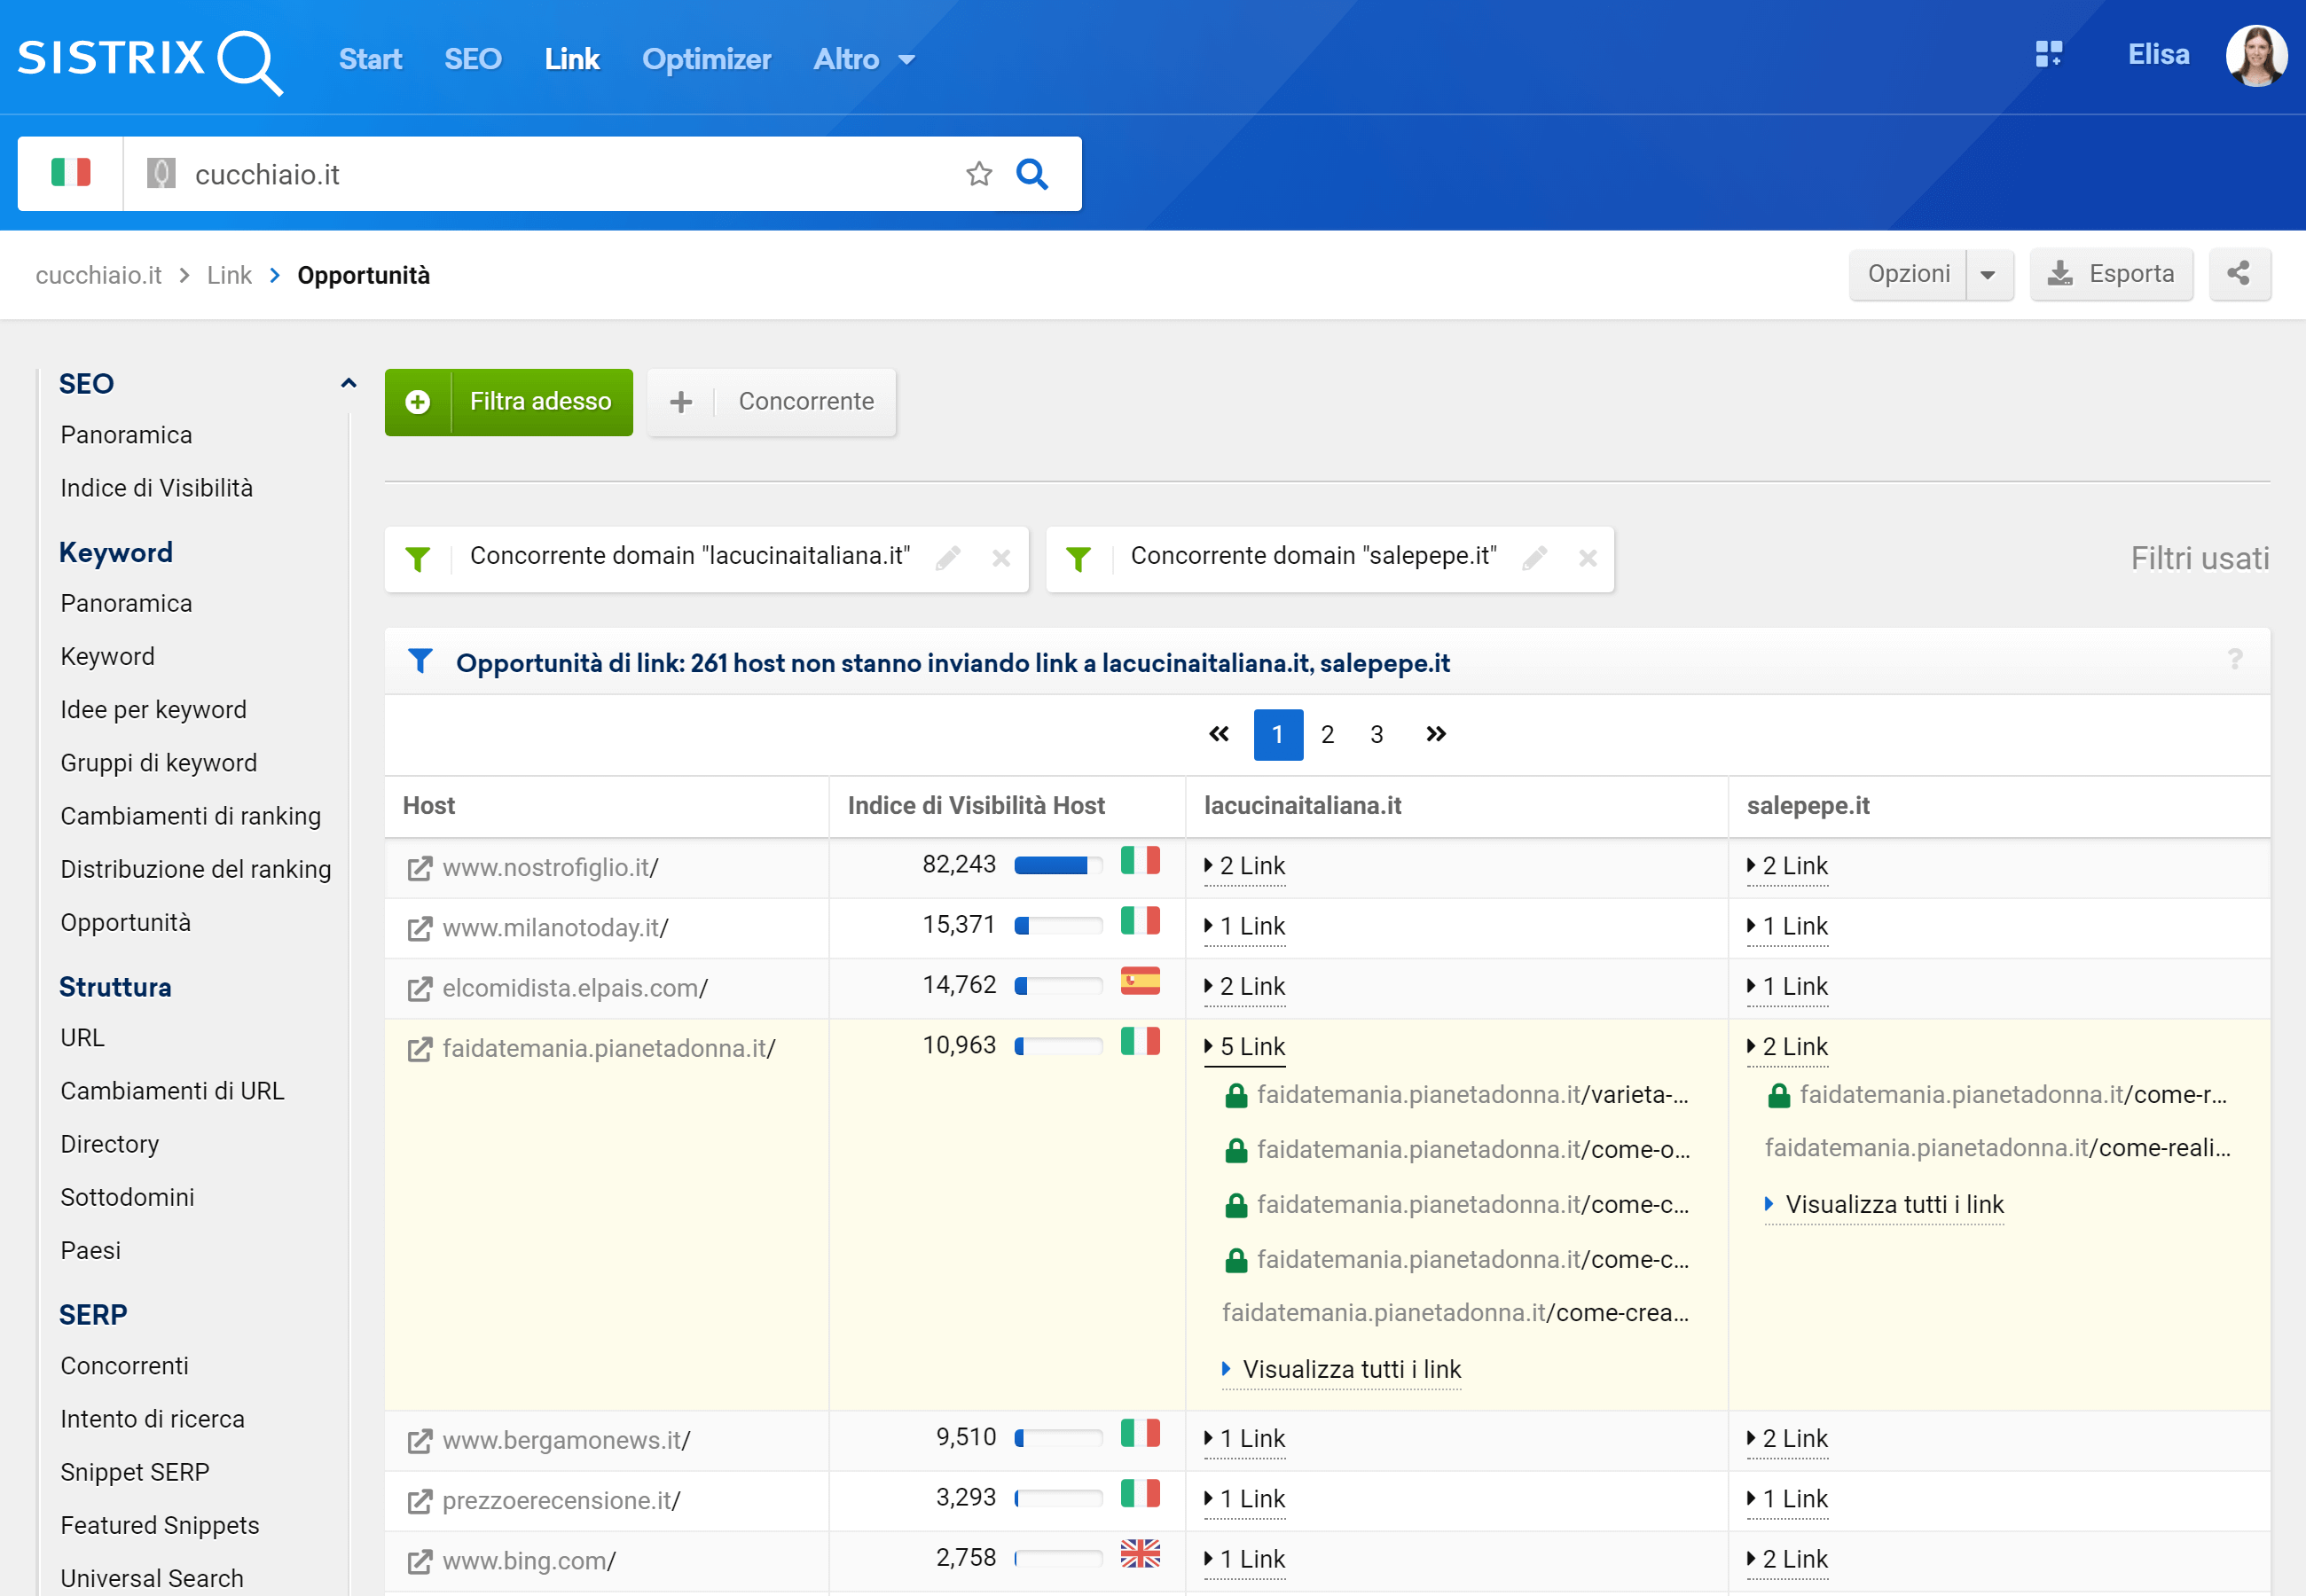The height and width of the screenshot is (1596, 2306).
Task: Edit the salepepe.it filter pencil icon
Action: [x=1535, y=558]
